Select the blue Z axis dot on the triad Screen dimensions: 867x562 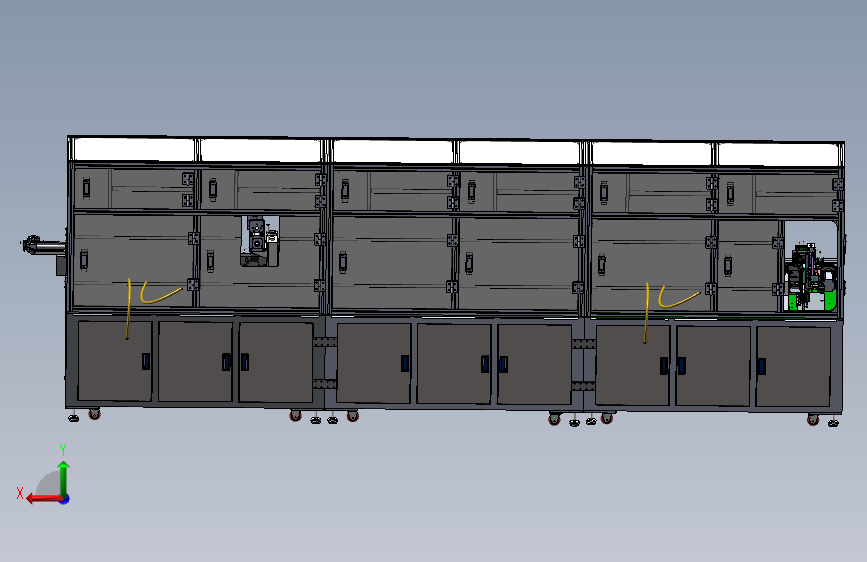[65, 499]
